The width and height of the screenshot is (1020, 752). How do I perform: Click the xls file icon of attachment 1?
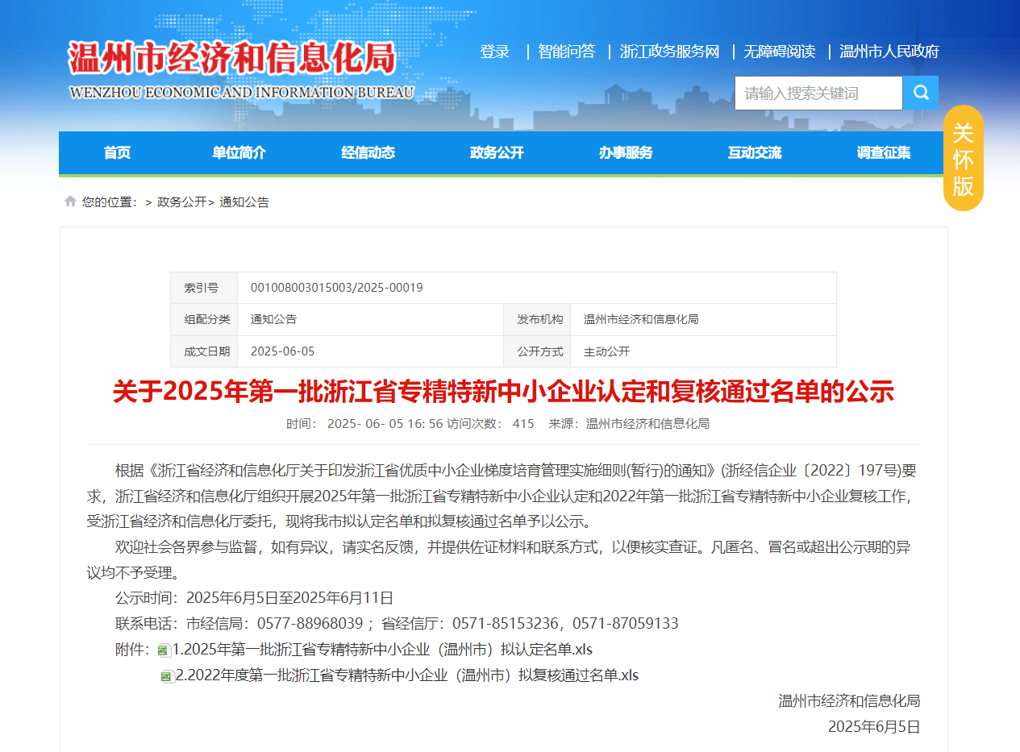163,650
